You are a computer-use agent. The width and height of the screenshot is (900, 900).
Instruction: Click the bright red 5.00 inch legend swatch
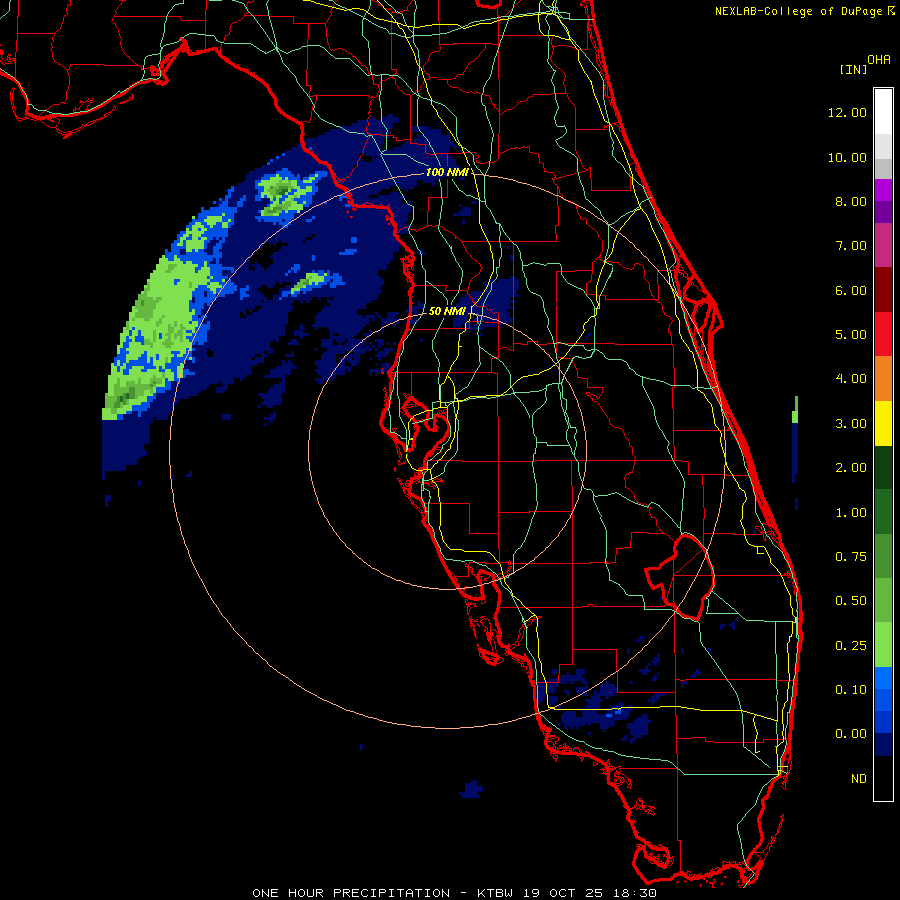tap(883, 334)
